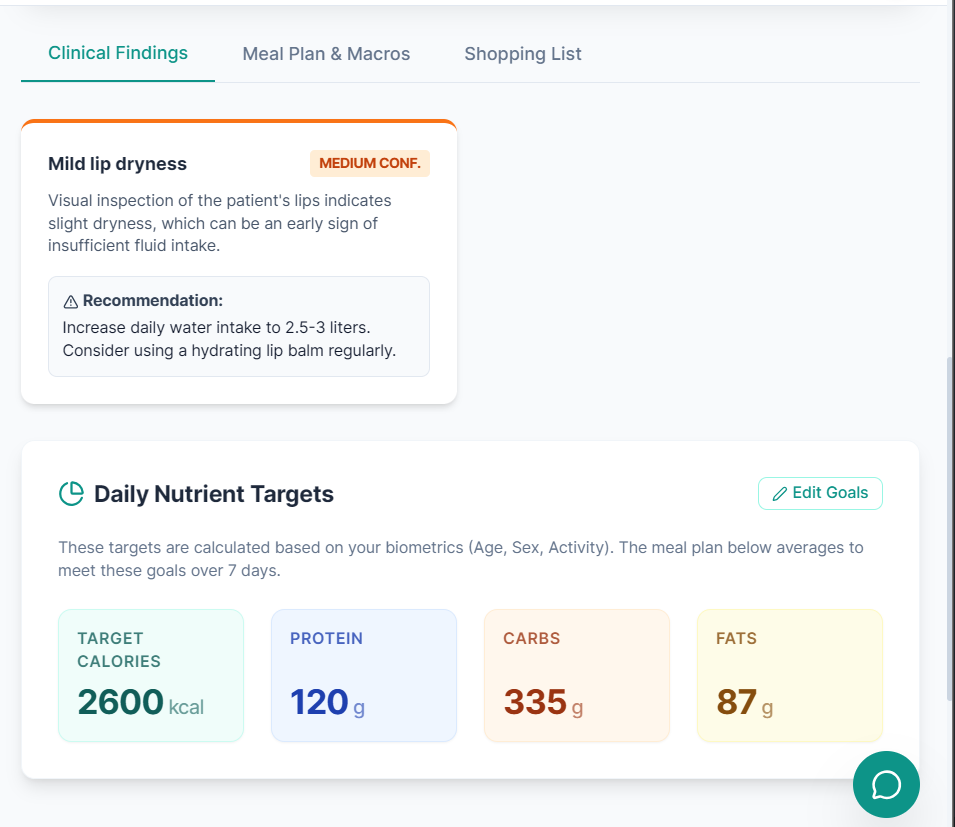Click the warning triangle icon next to Recommendation
This screenshot has height=827, width=955.
point(70,301)
